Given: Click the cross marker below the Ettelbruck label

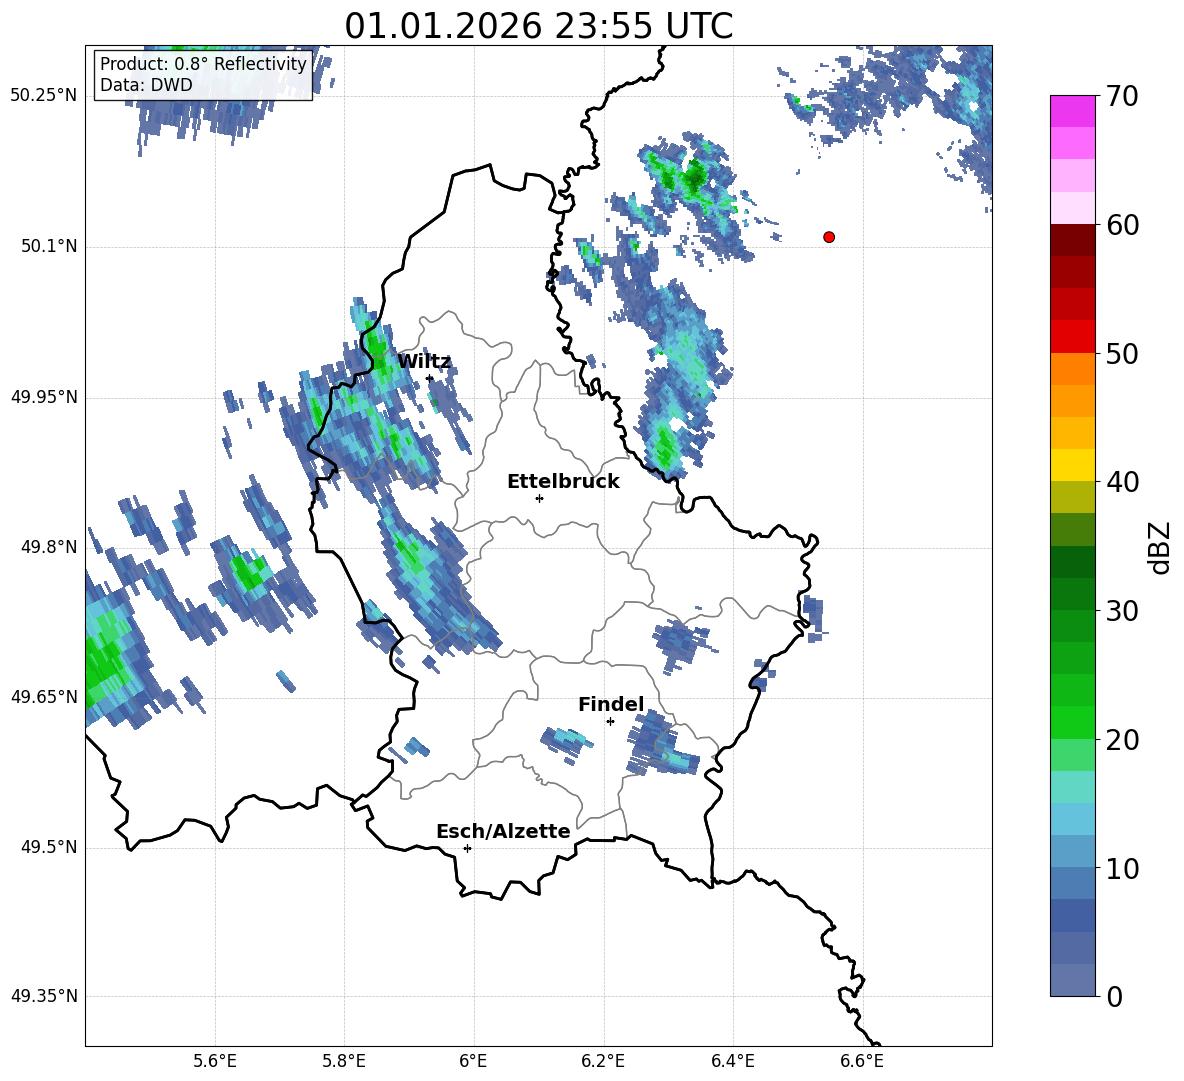Looking at the screenshot, I should [539, 498].
